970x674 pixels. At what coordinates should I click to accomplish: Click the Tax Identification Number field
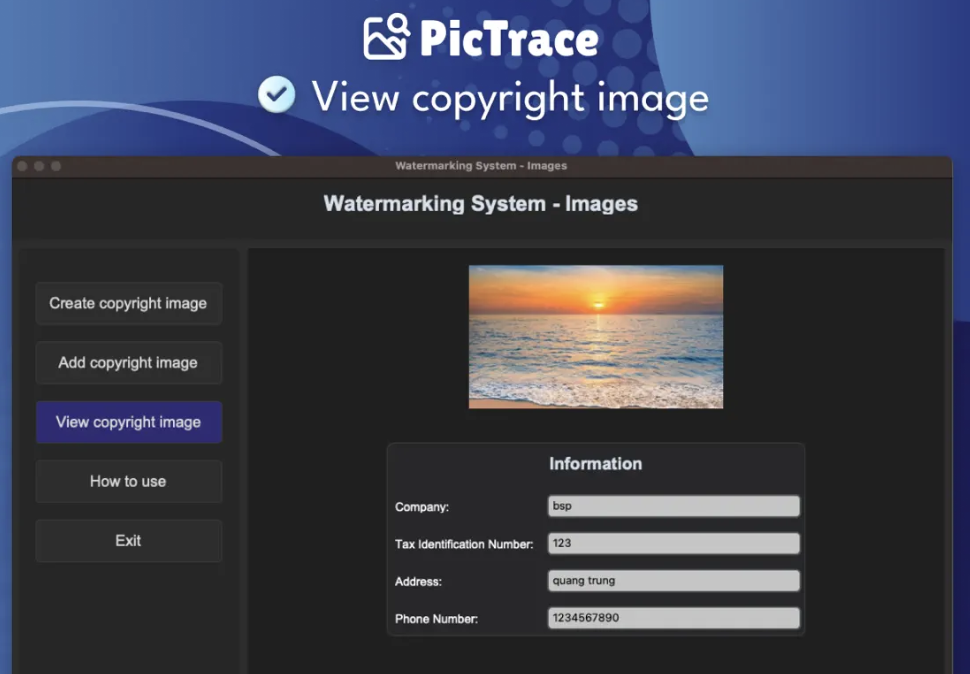tap(673, 543)
